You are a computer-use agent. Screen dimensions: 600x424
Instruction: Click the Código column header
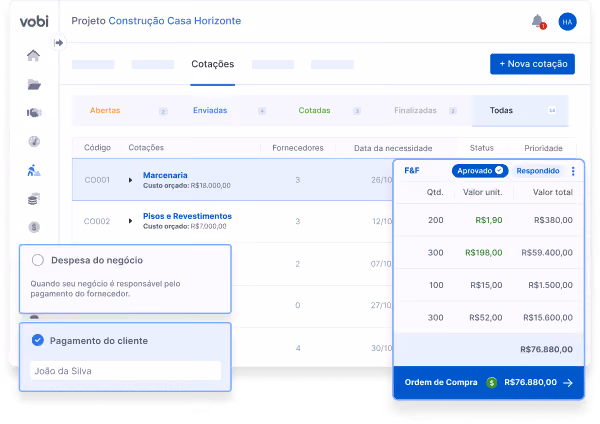click(97, 147)
